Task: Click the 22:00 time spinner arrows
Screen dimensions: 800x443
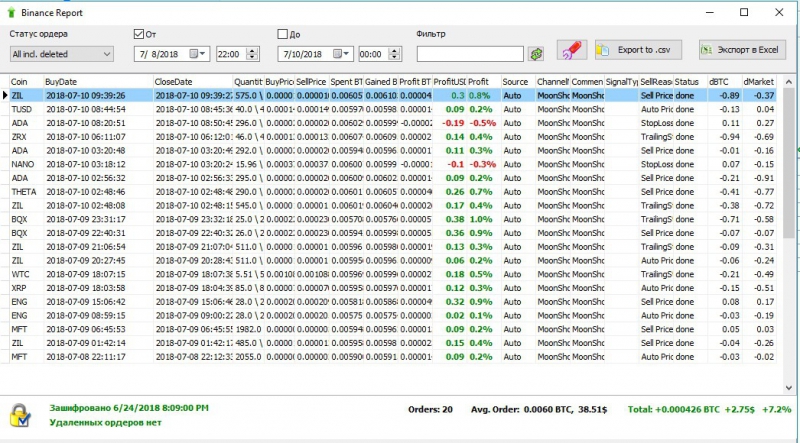Action: tap(250, 53)
